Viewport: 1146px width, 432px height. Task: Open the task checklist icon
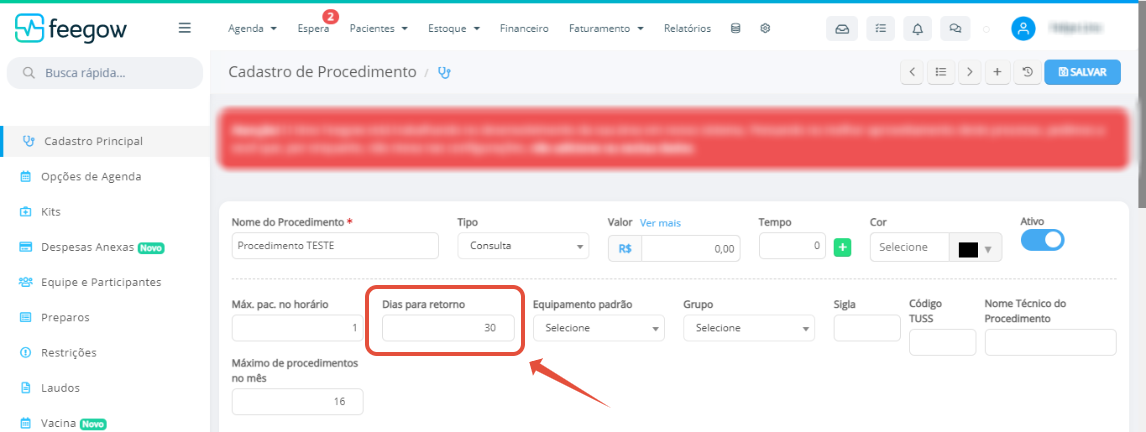881,29
